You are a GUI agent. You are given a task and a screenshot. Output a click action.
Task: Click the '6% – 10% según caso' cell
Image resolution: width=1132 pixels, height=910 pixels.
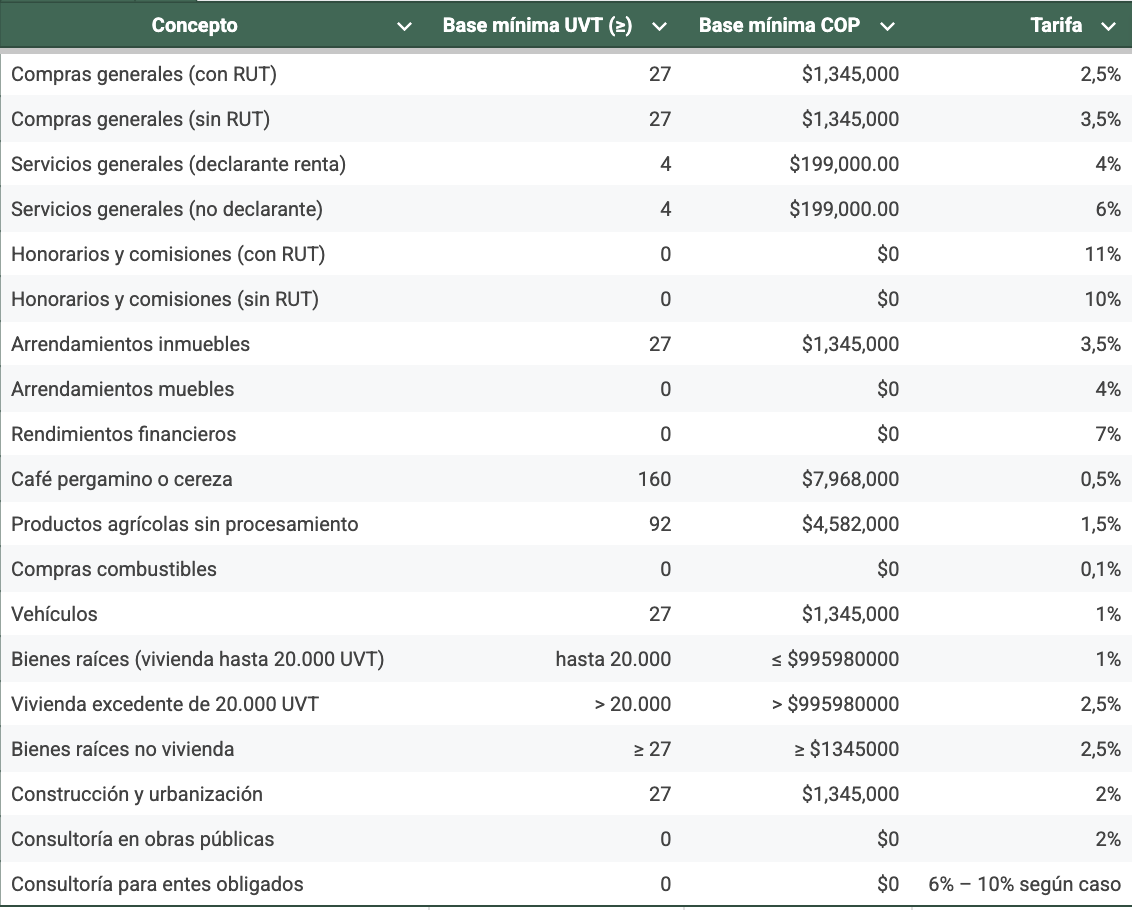coord(1024,884)
